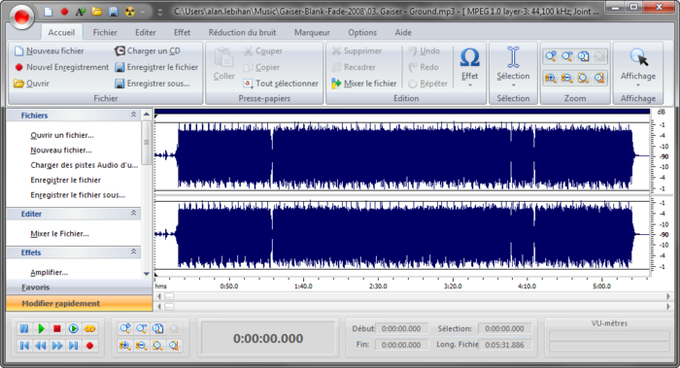
Task: Click Ouvrir un fichier... in sidebar
Action: click(x=62, y=135)
